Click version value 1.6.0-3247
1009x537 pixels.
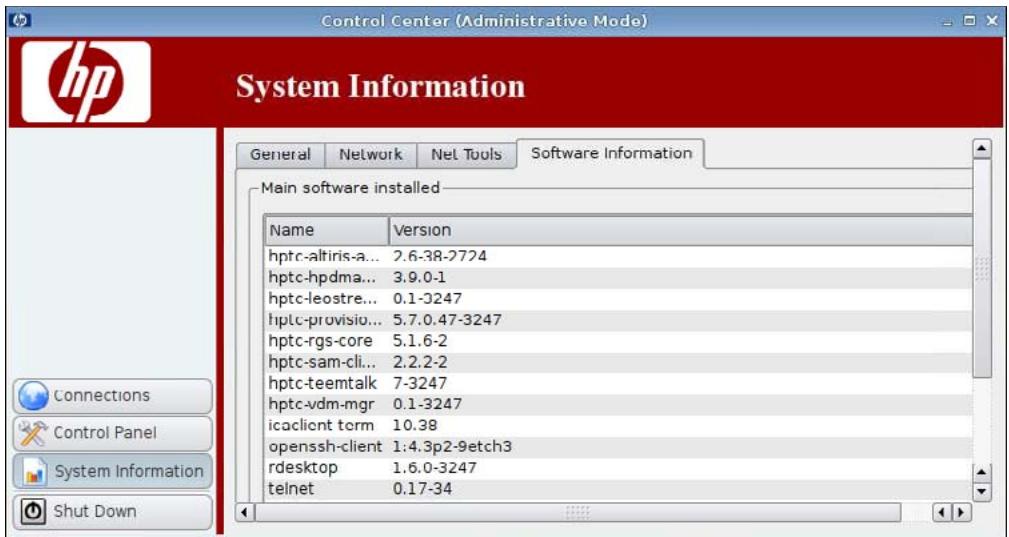[434, 468]
